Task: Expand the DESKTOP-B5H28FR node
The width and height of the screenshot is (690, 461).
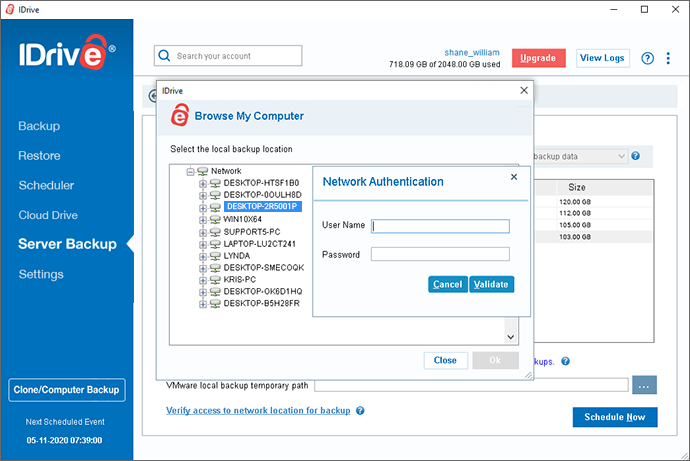Action: [x=203, y=304]
